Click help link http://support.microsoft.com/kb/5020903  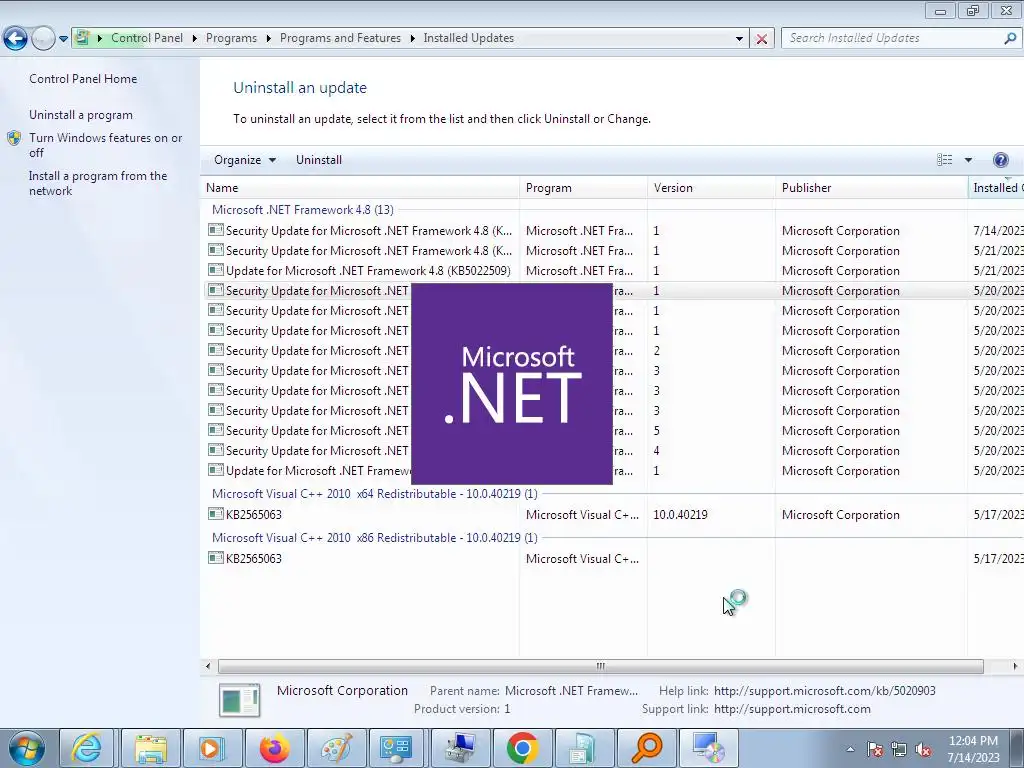coord(824,691)
